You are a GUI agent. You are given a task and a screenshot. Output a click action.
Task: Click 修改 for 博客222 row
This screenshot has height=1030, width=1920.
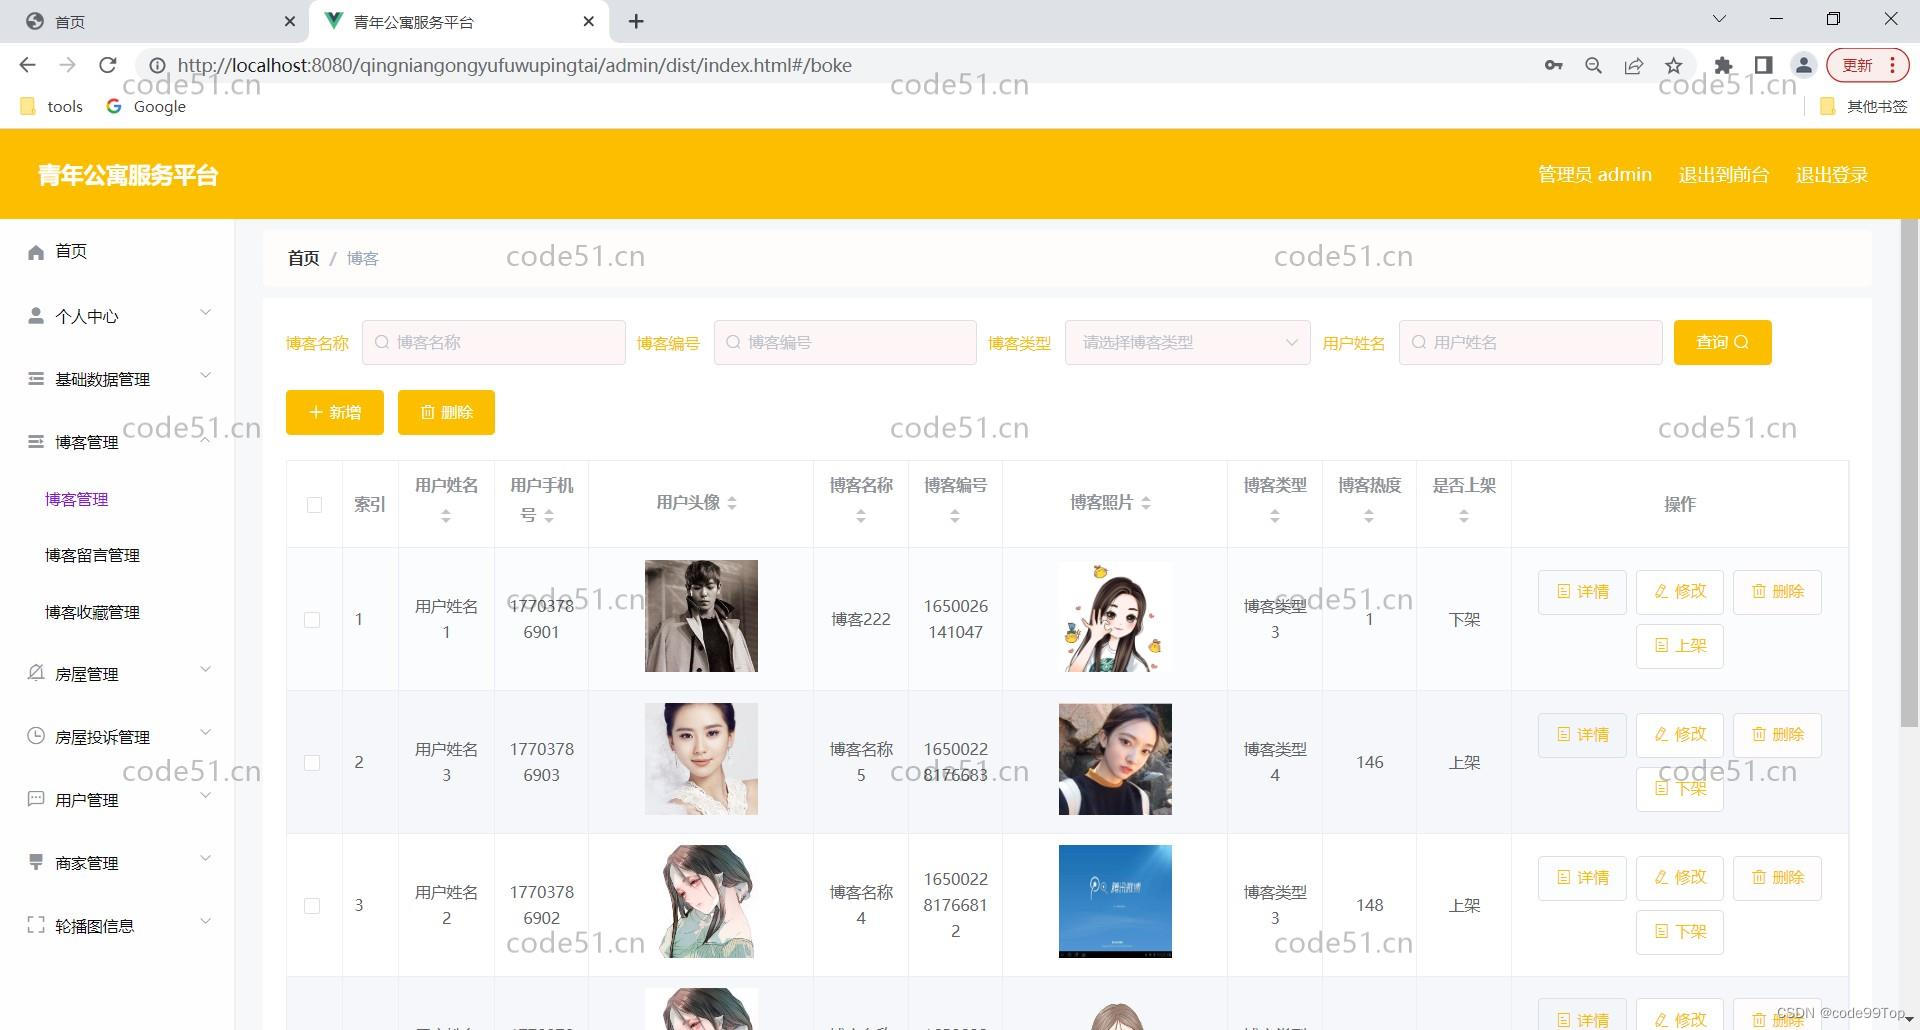[1680, 592]
